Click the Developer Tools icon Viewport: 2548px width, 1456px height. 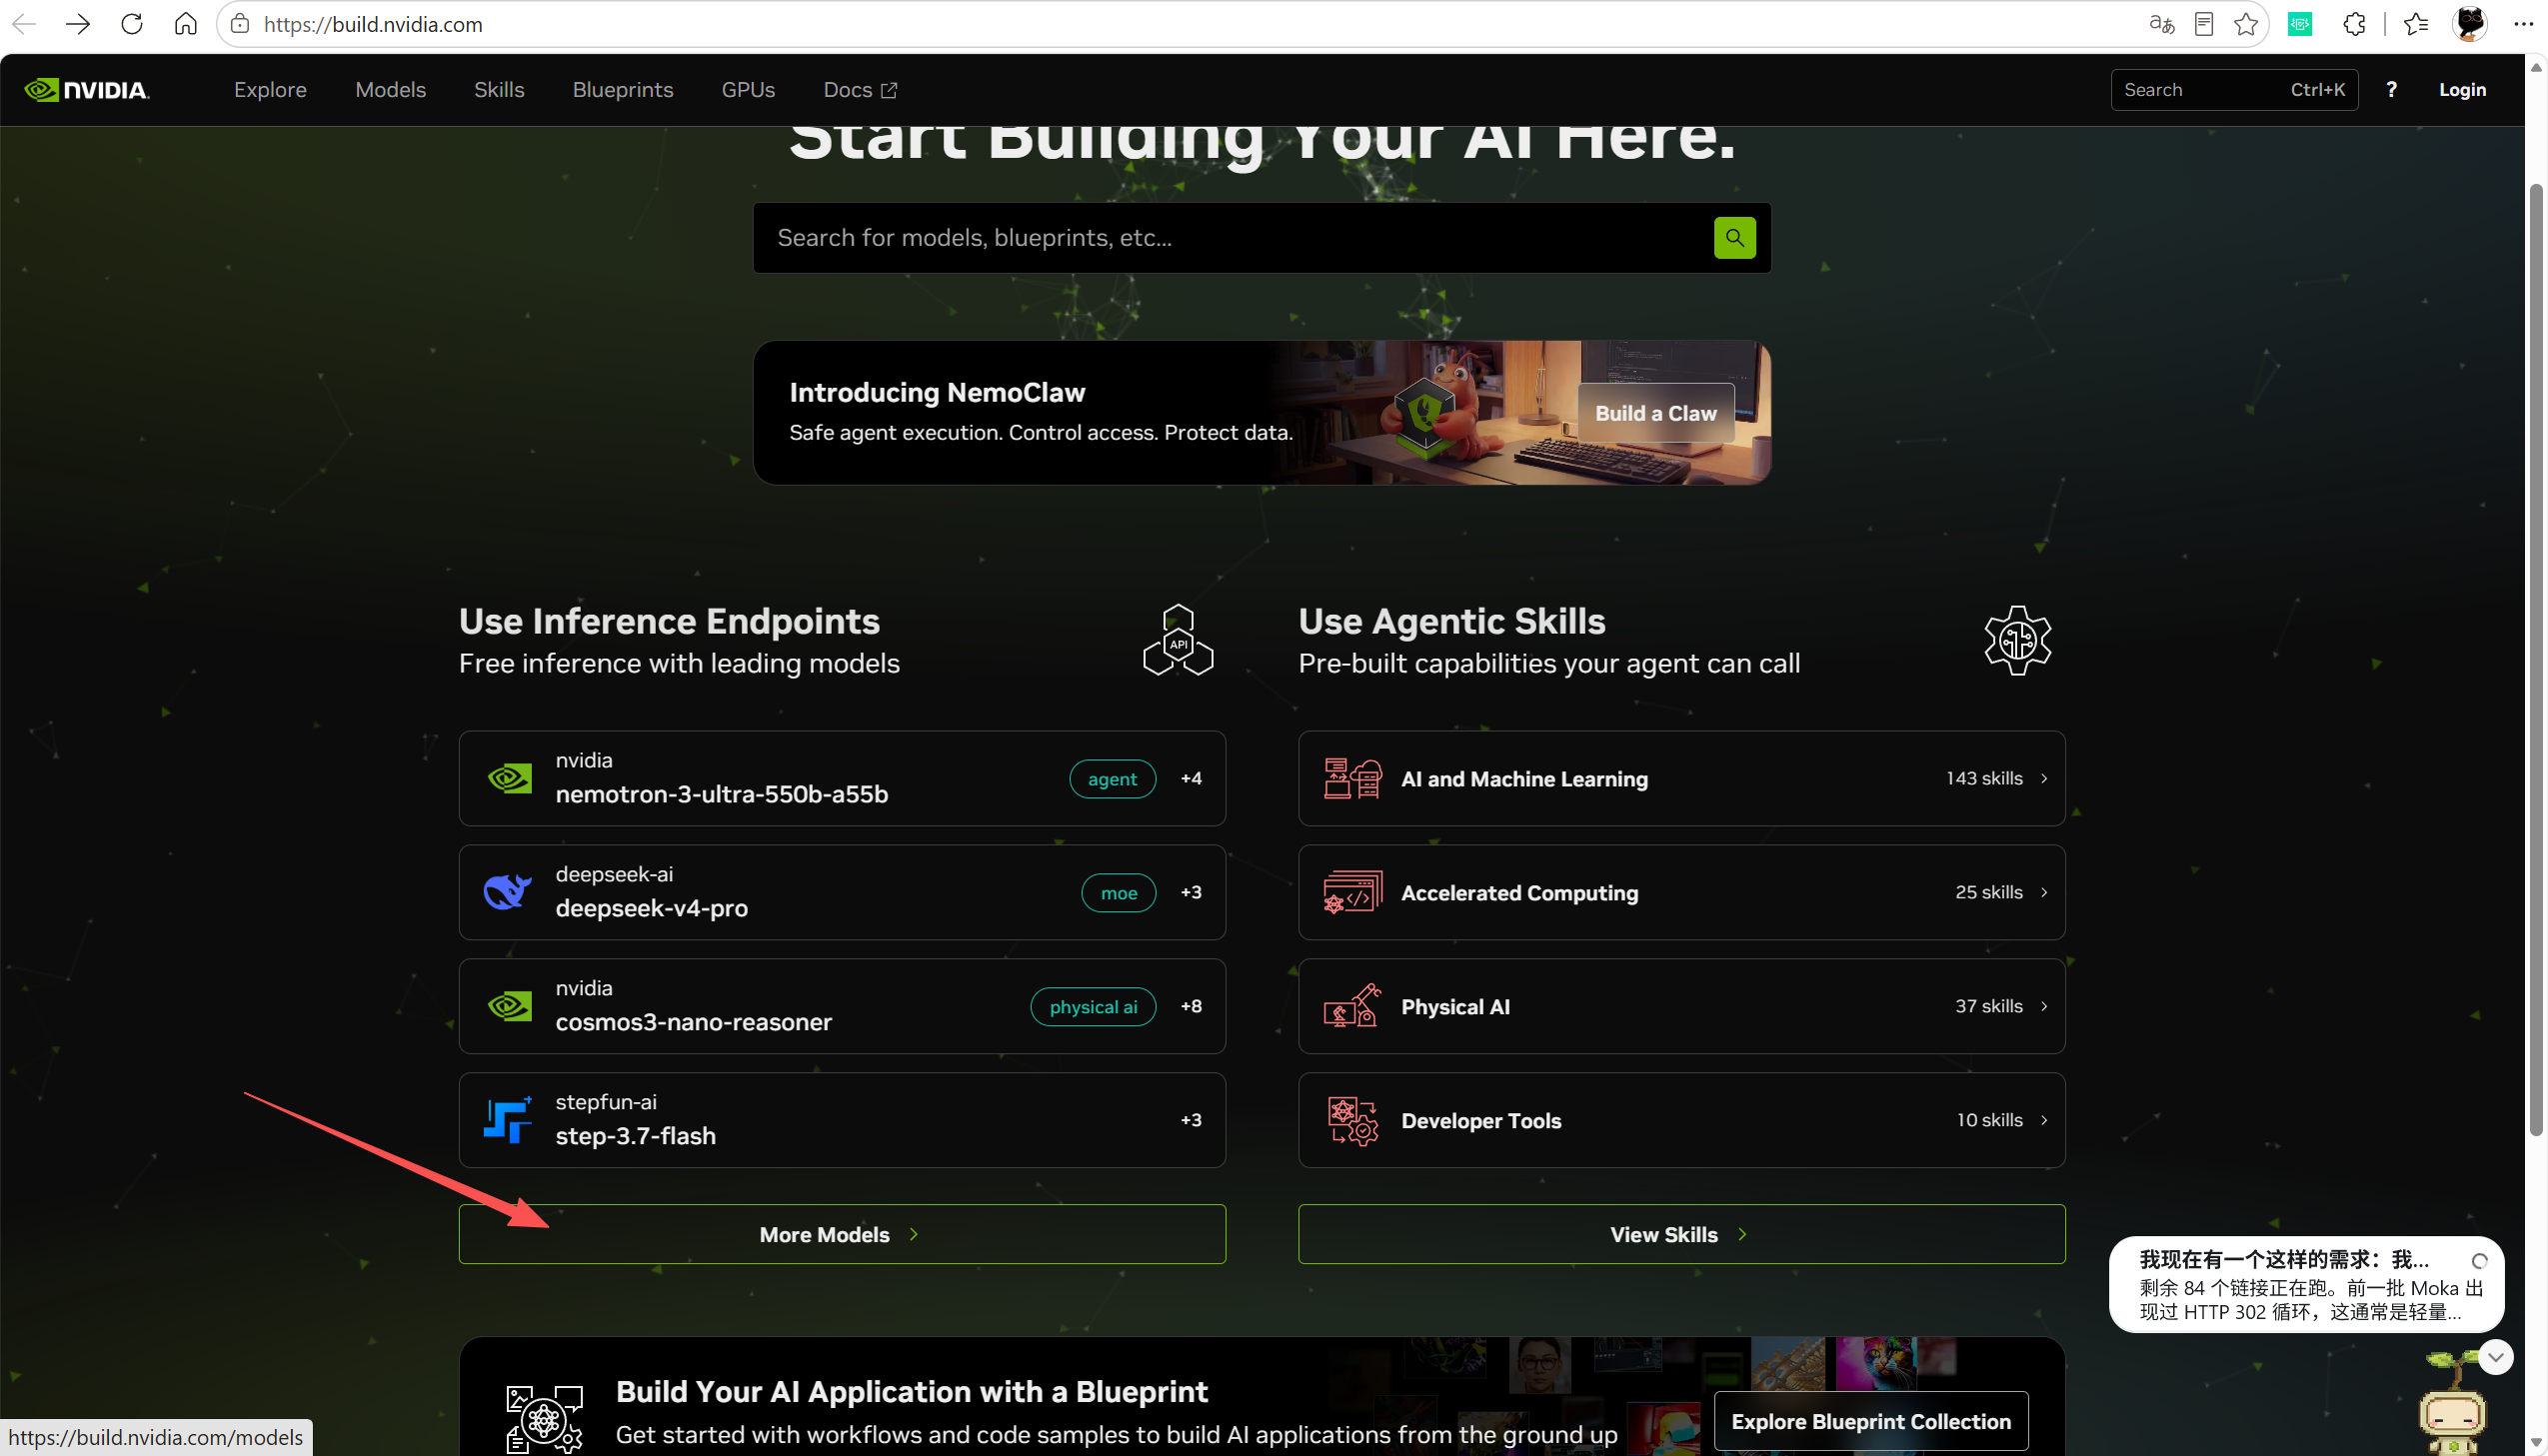(x=1353, y=1120)
